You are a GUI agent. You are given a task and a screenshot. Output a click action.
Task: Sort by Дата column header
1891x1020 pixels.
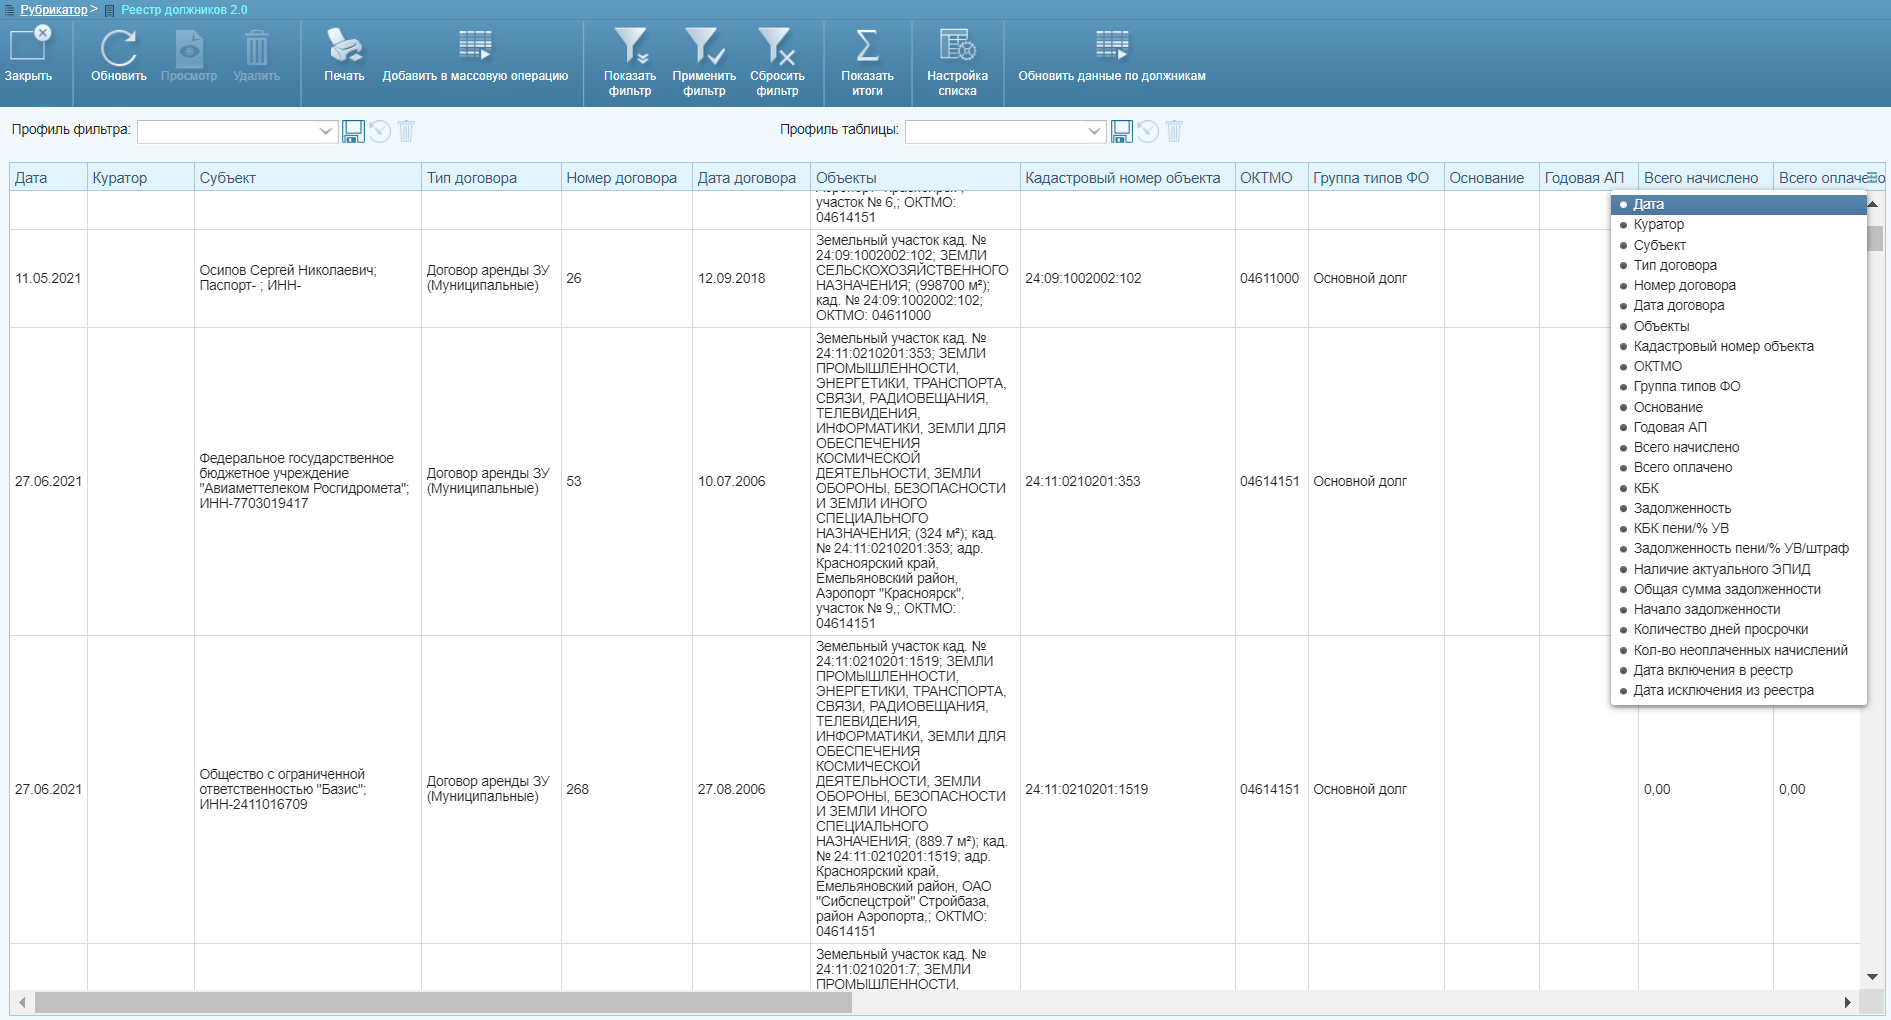tap(48, 178)
